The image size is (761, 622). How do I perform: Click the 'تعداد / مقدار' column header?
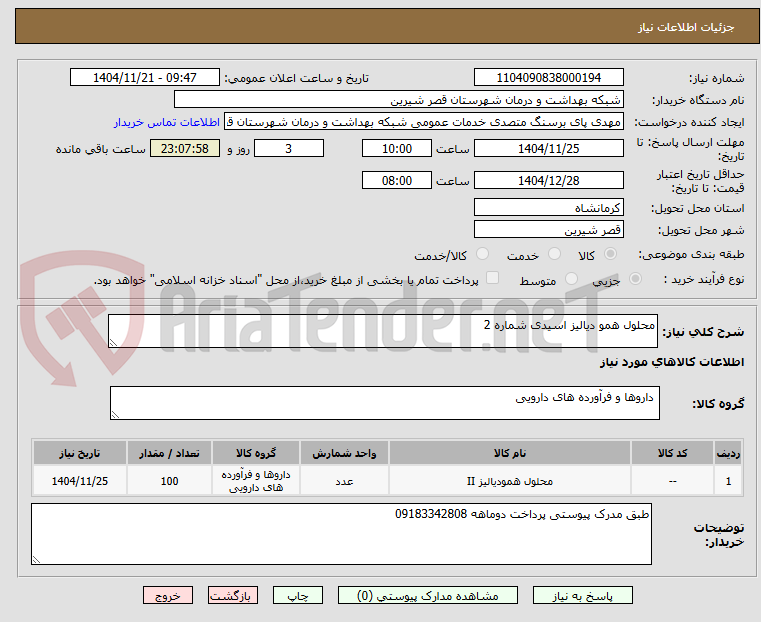click(x=169, y=453)
